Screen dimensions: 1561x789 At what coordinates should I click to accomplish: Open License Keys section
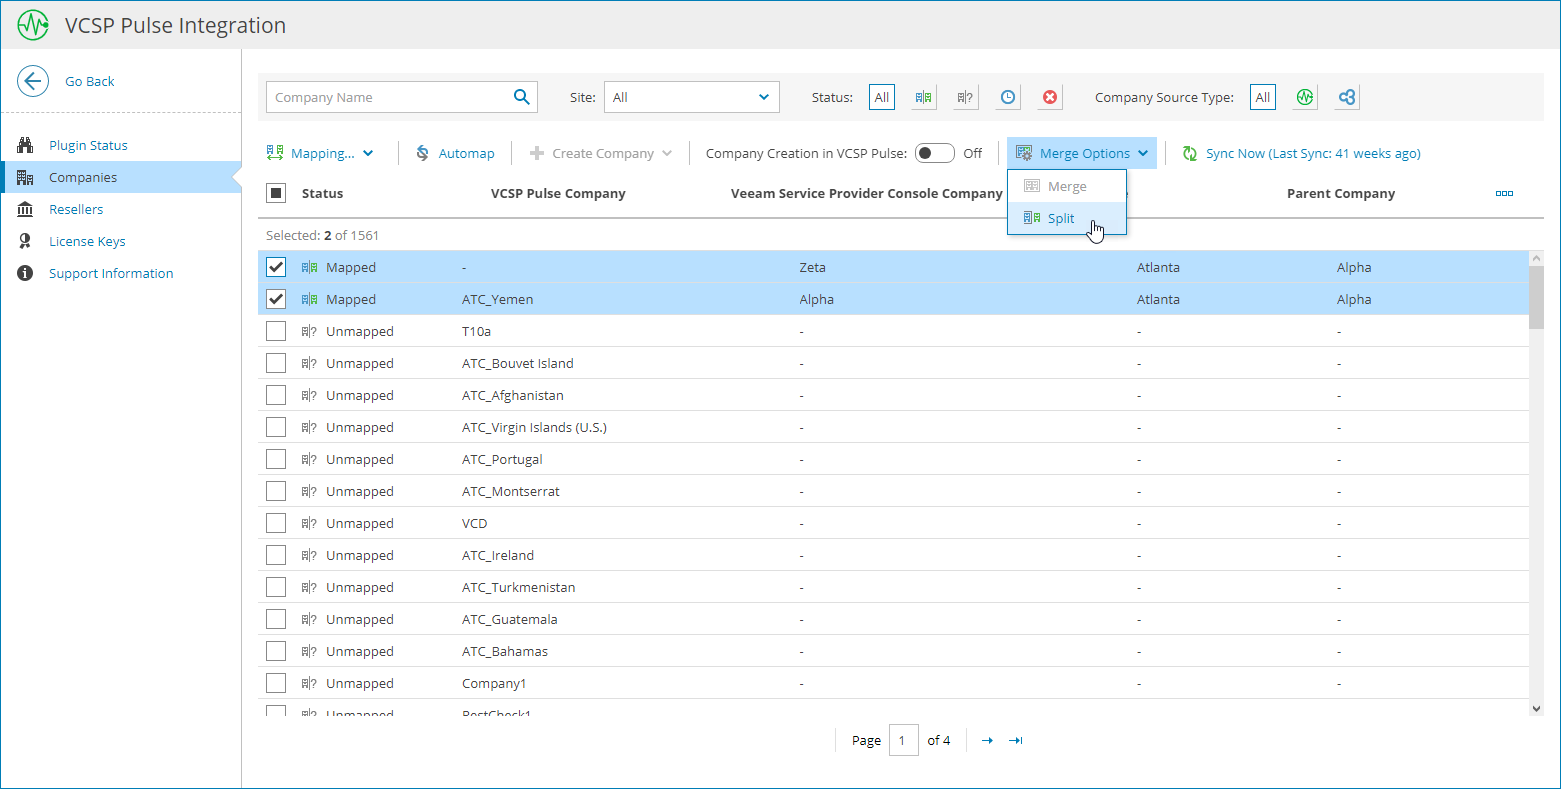point(87,241)
